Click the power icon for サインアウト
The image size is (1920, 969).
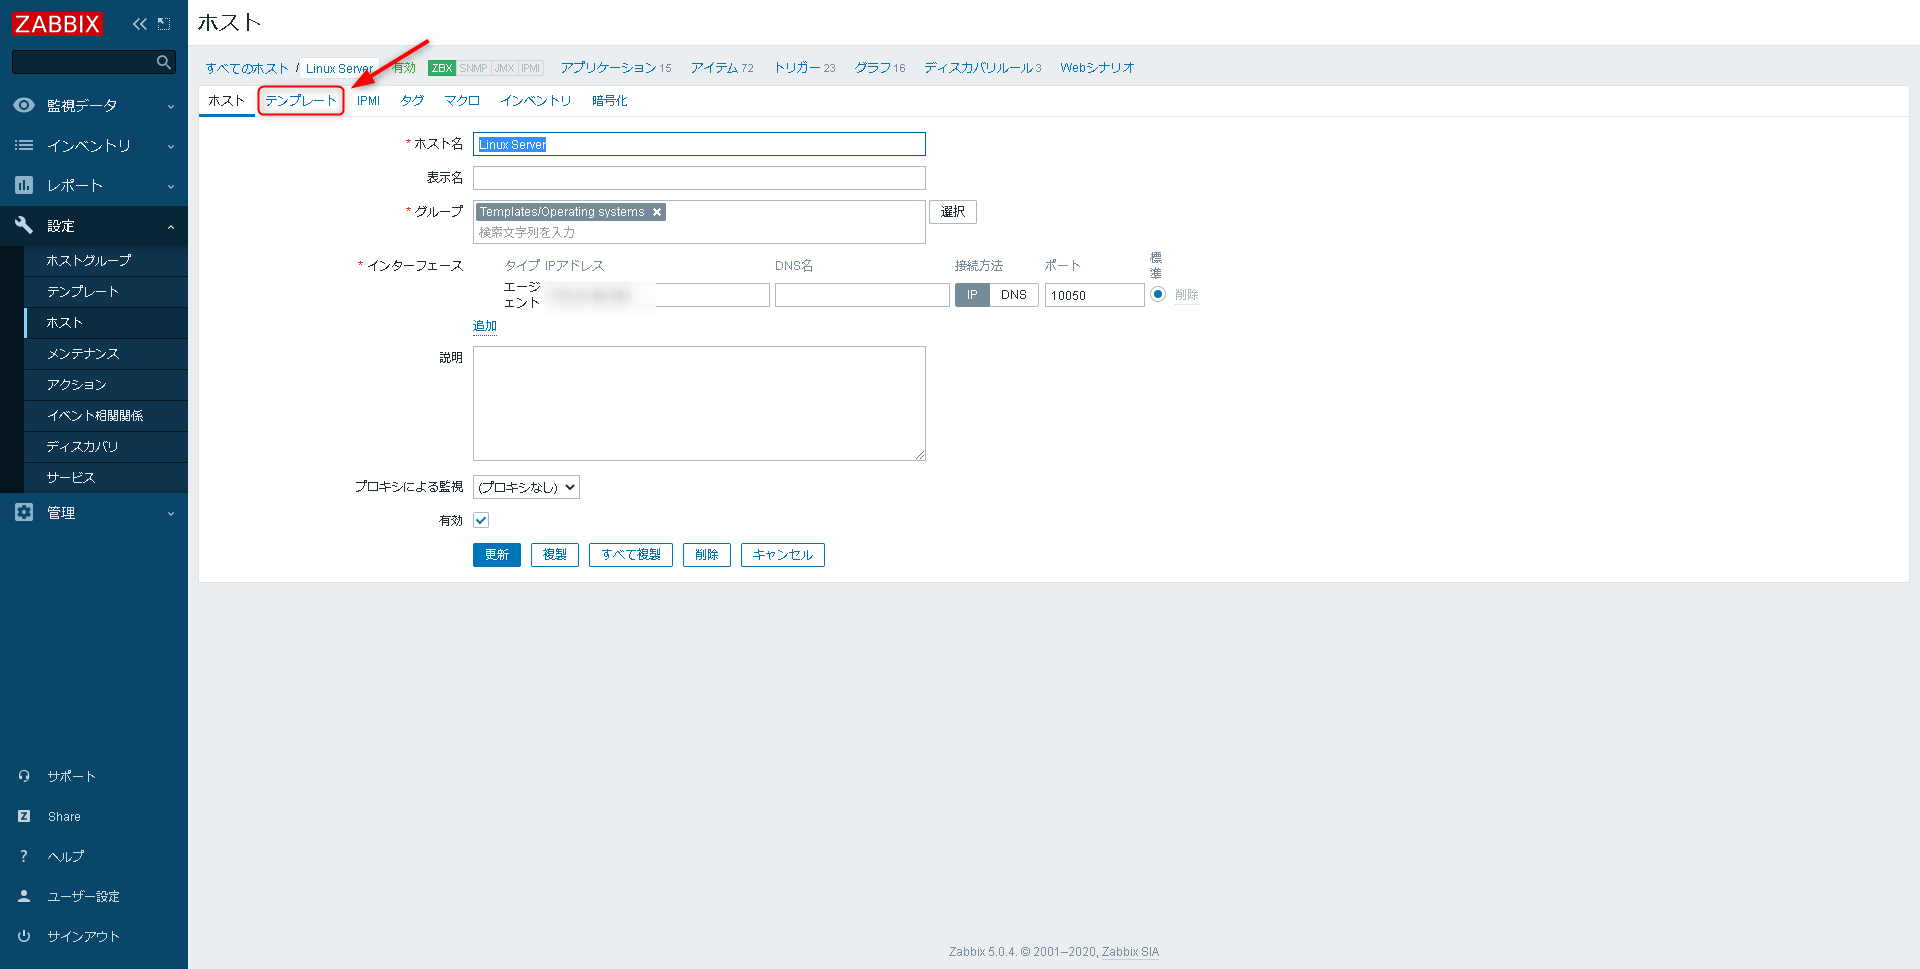24,936
